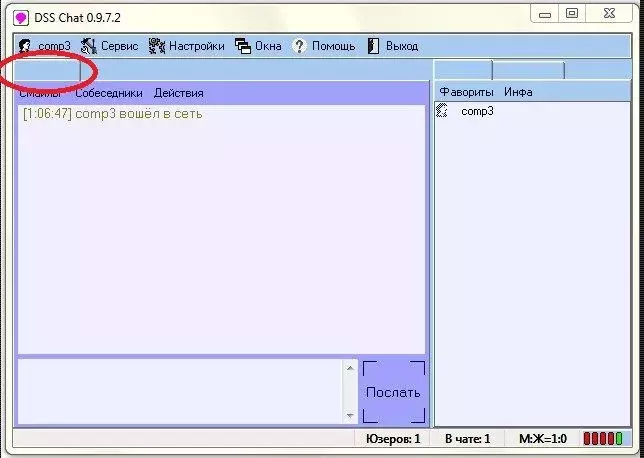The height and width of the screenshot is (458, 644).
Task: Click the input box scroll down arrow
Action: (350, 416)
